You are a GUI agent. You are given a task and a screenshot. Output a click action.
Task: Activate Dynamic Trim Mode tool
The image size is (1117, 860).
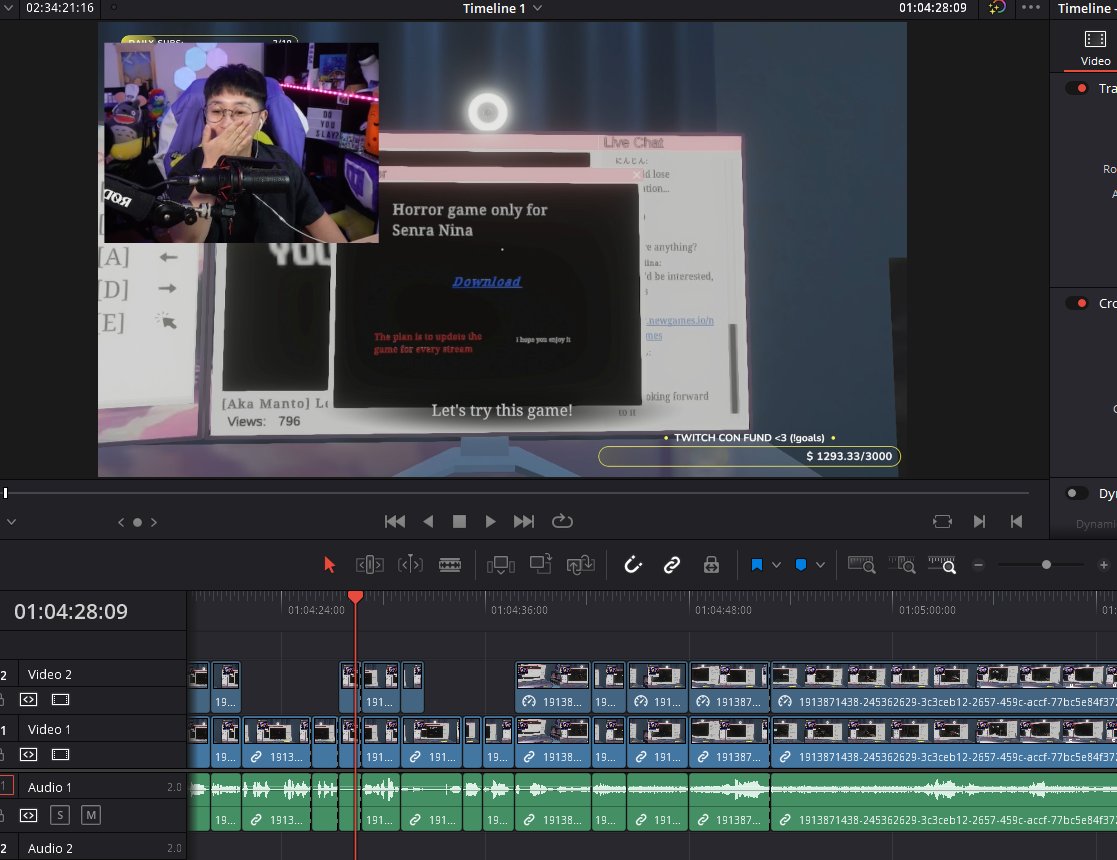click(x=410, y=565)
